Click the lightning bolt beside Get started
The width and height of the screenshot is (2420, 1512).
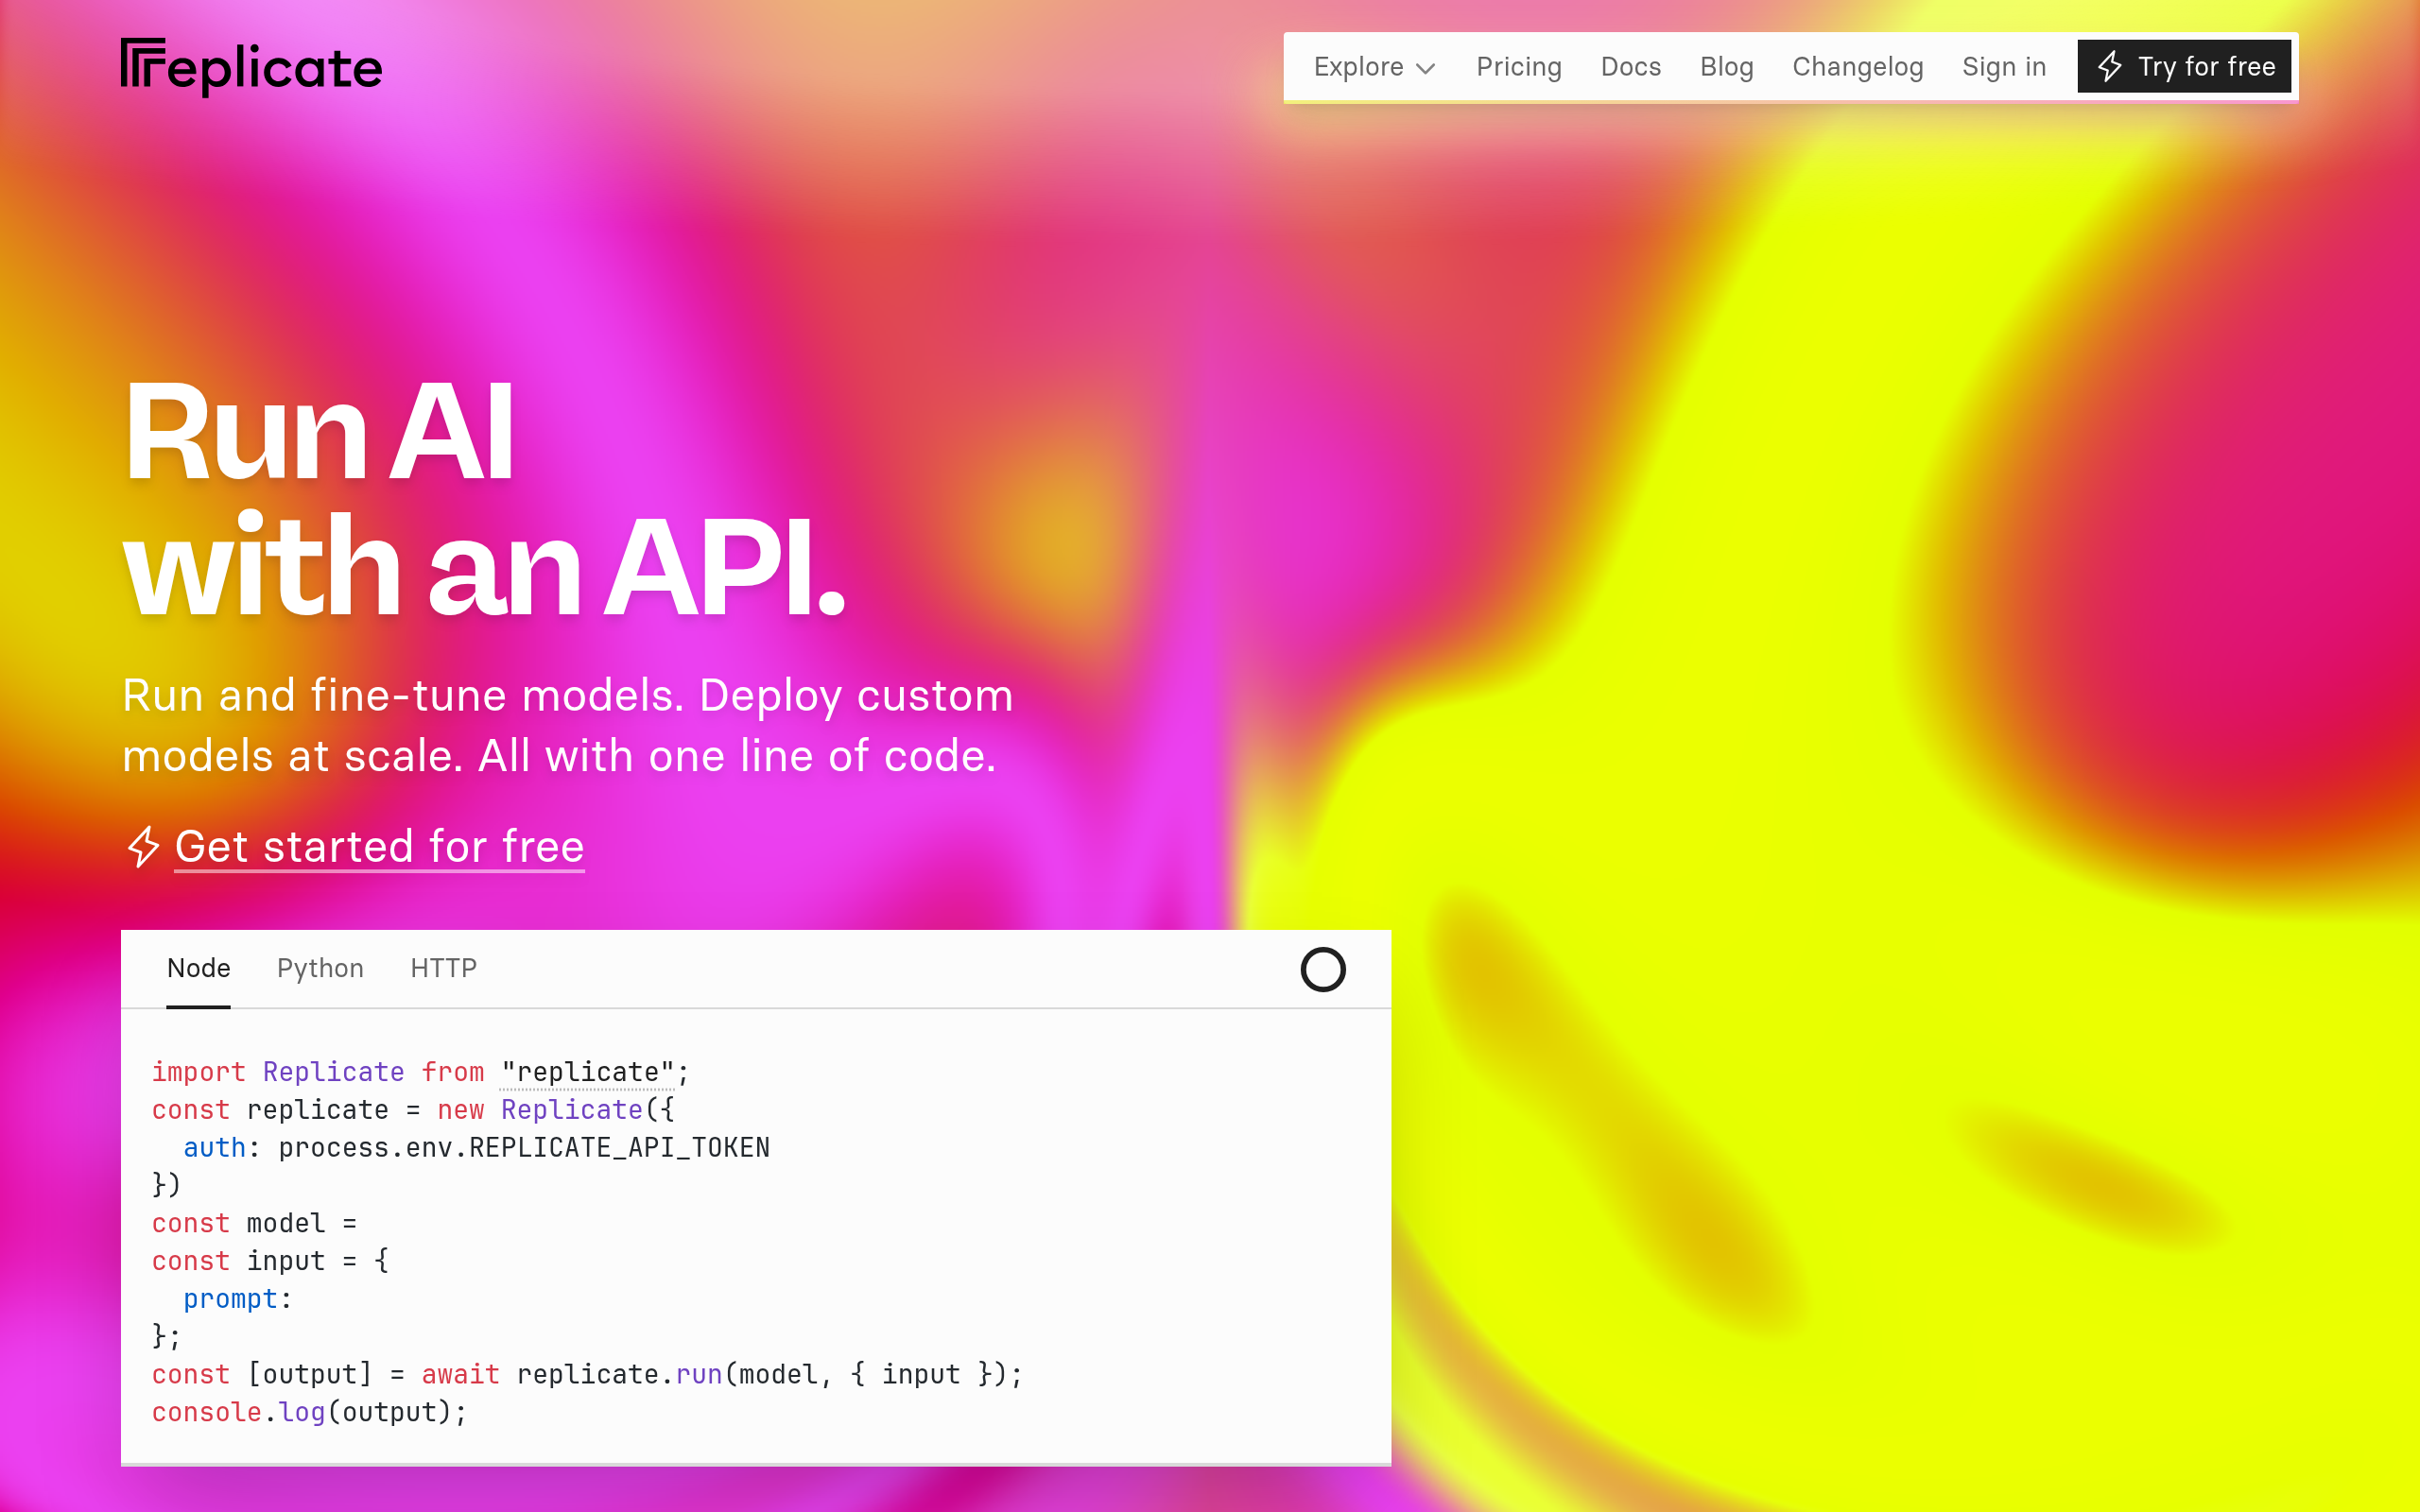143,847
